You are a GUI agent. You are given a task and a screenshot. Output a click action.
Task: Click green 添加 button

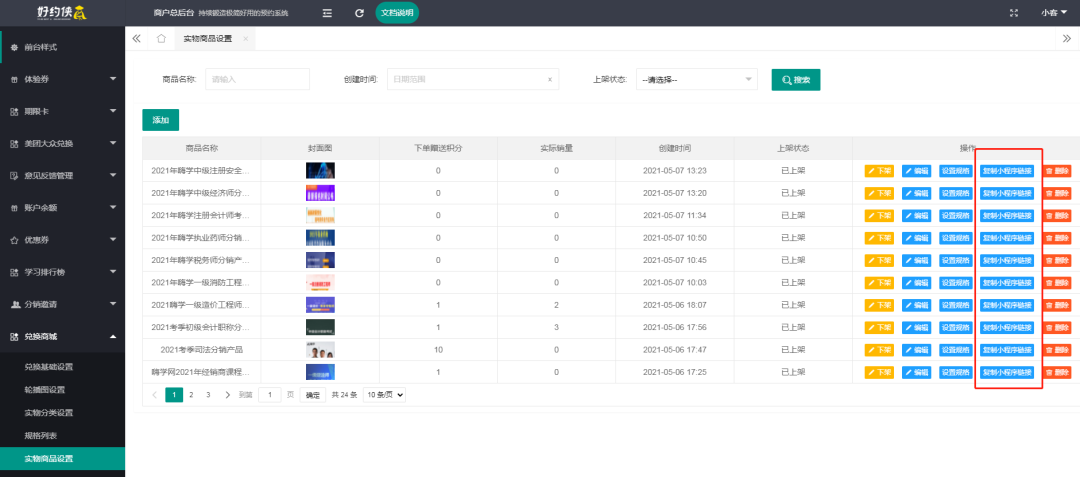(160, 120)
